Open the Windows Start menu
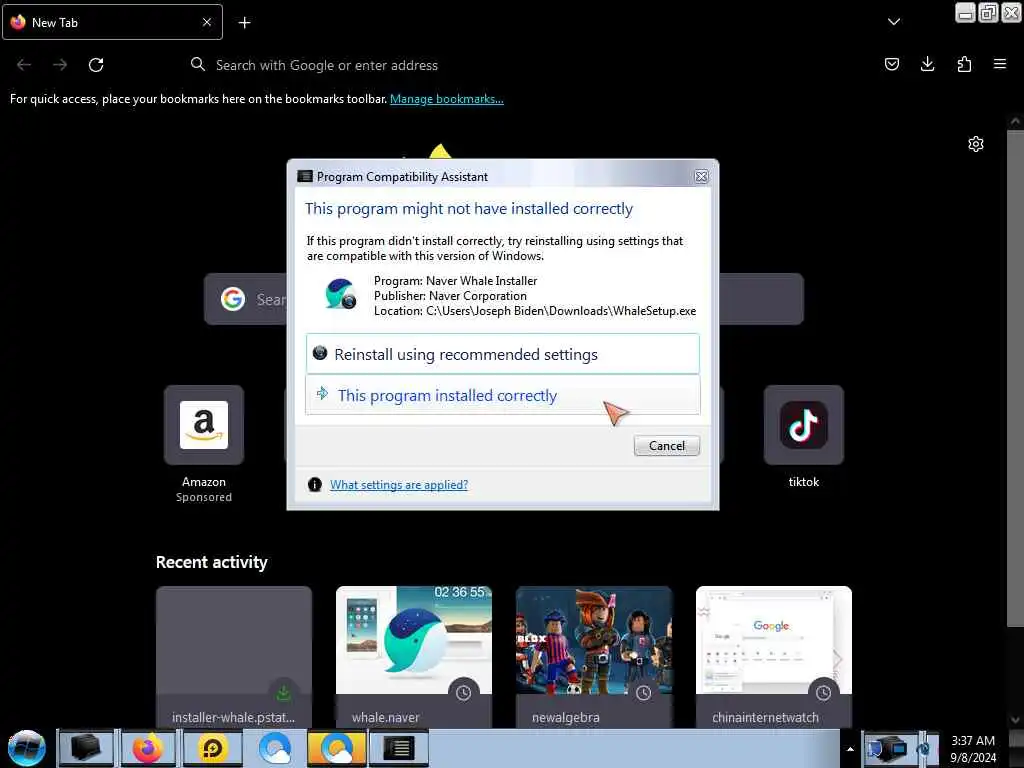 tap(27, 748)
